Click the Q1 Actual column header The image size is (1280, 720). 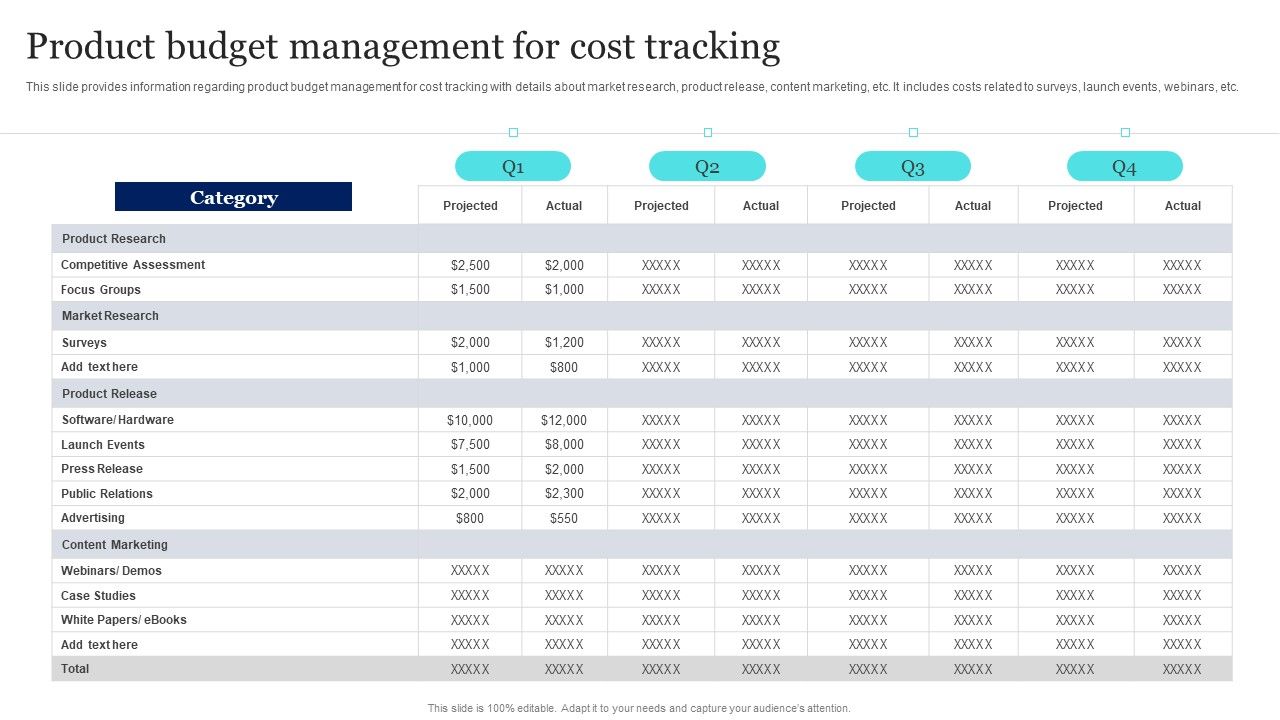564,206
